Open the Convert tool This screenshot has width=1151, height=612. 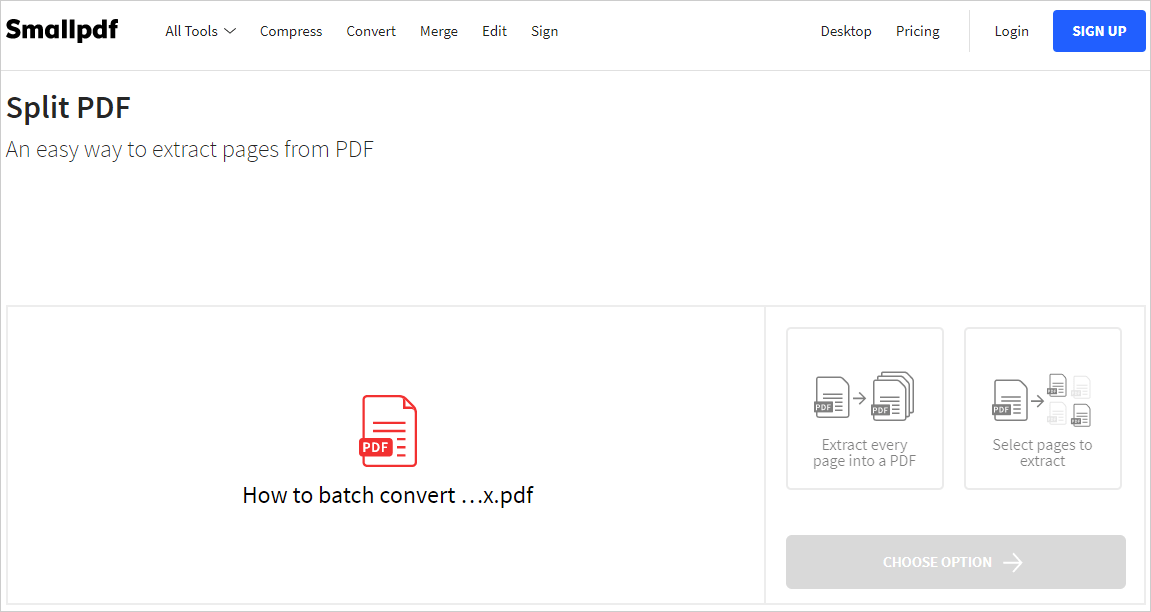[370, 31]
